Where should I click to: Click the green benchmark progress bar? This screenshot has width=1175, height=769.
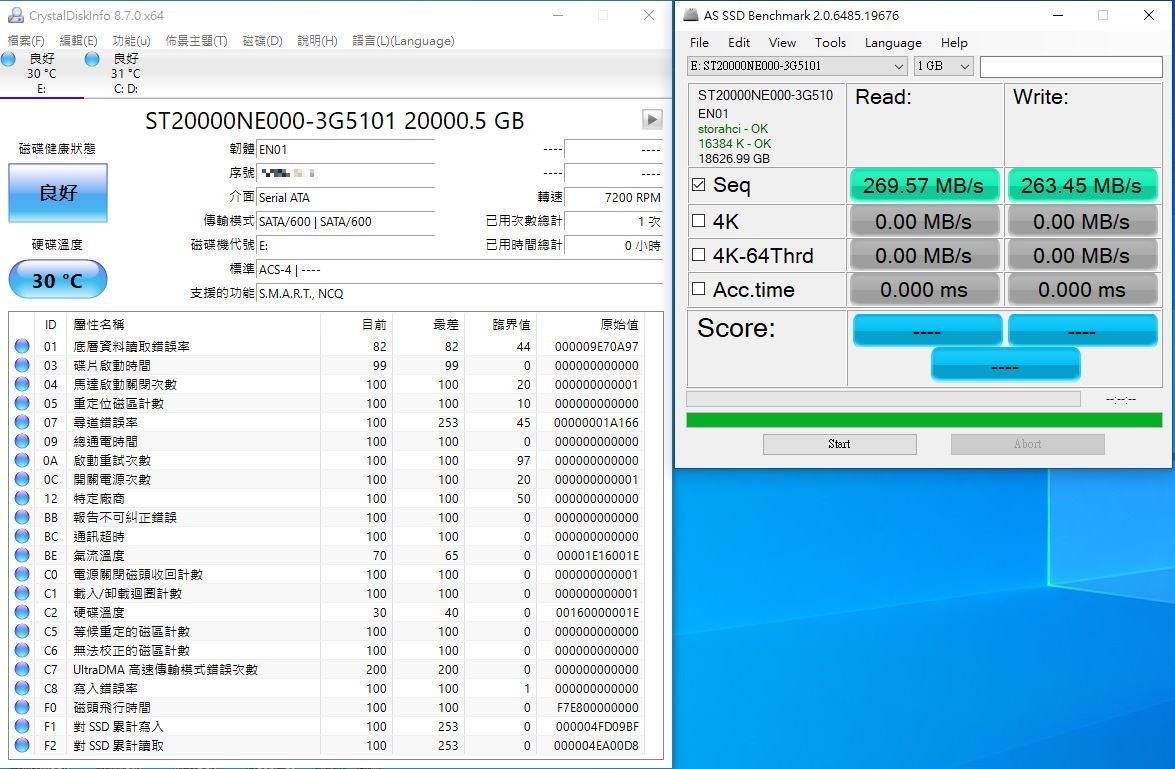pos(924,420)
